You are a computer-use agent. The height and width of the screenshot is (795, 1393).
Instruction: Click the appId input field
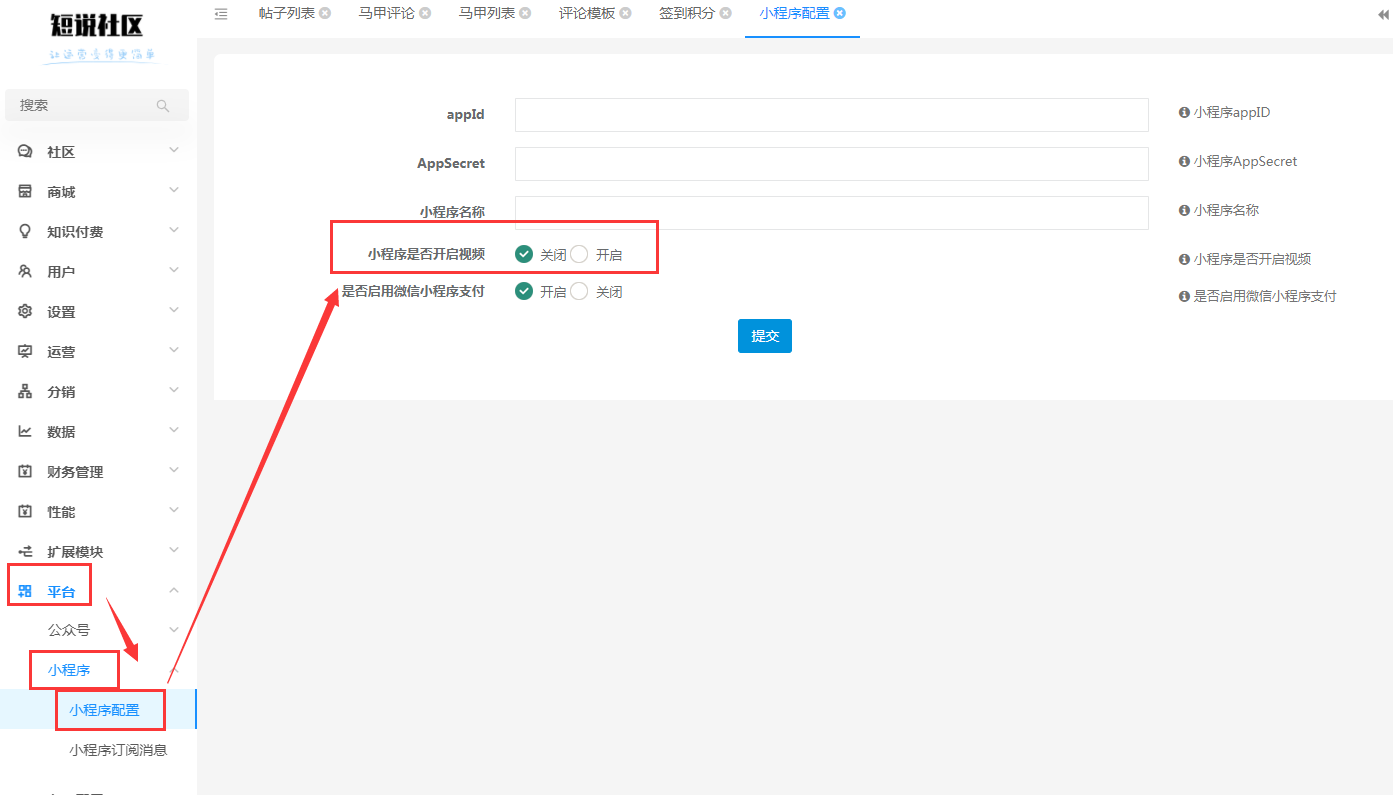pos(831,115)
